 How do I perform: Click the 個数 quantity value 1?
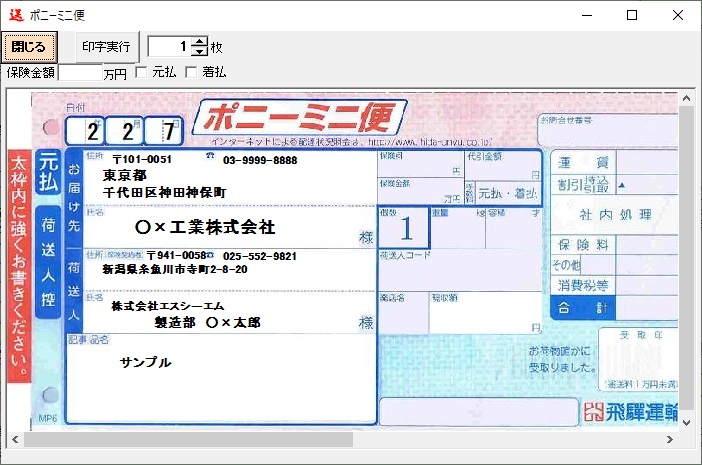click(406, 229)
